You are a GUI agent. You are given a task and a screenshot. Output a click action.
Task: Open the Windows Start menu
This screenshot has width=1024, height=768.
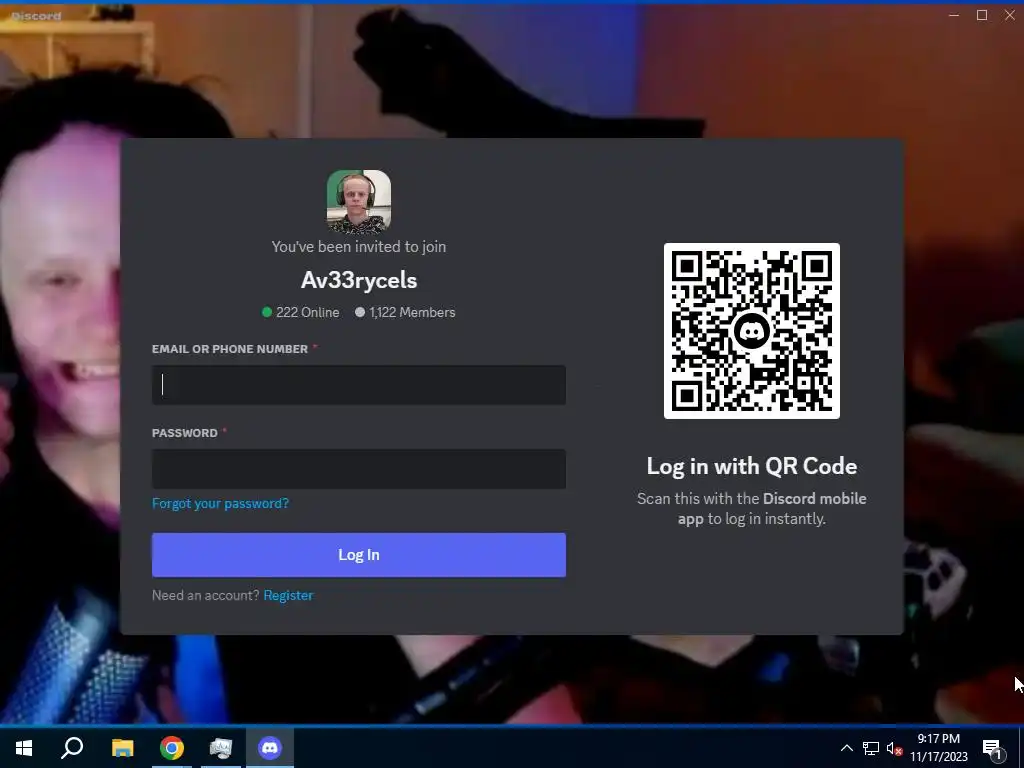click(x=24, y=748)
